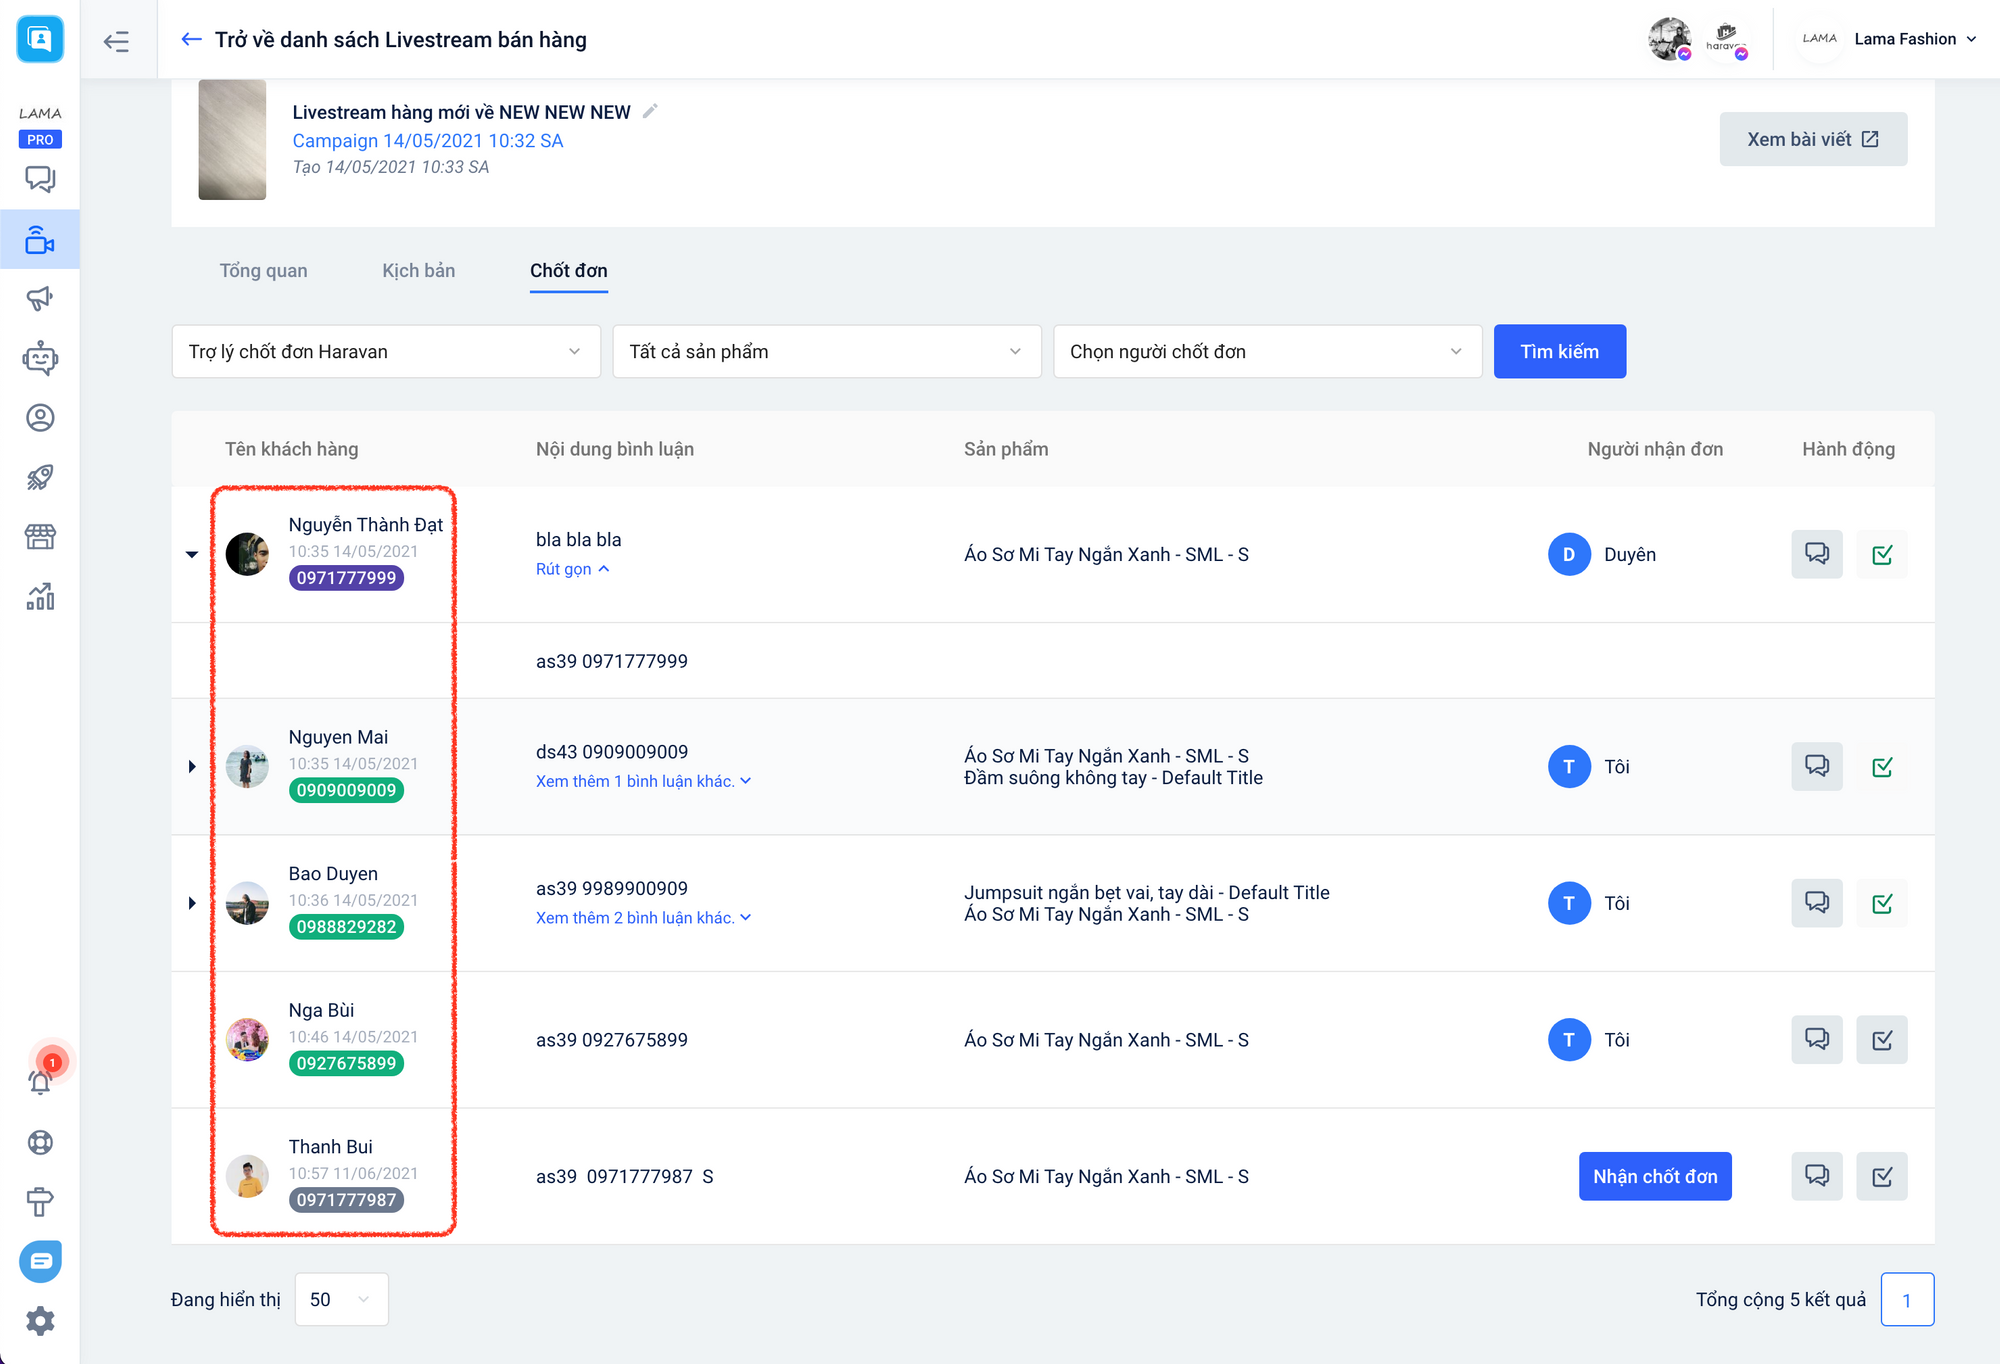Open the Chọn người chốt đơn dropdown

coord(1267,352)
